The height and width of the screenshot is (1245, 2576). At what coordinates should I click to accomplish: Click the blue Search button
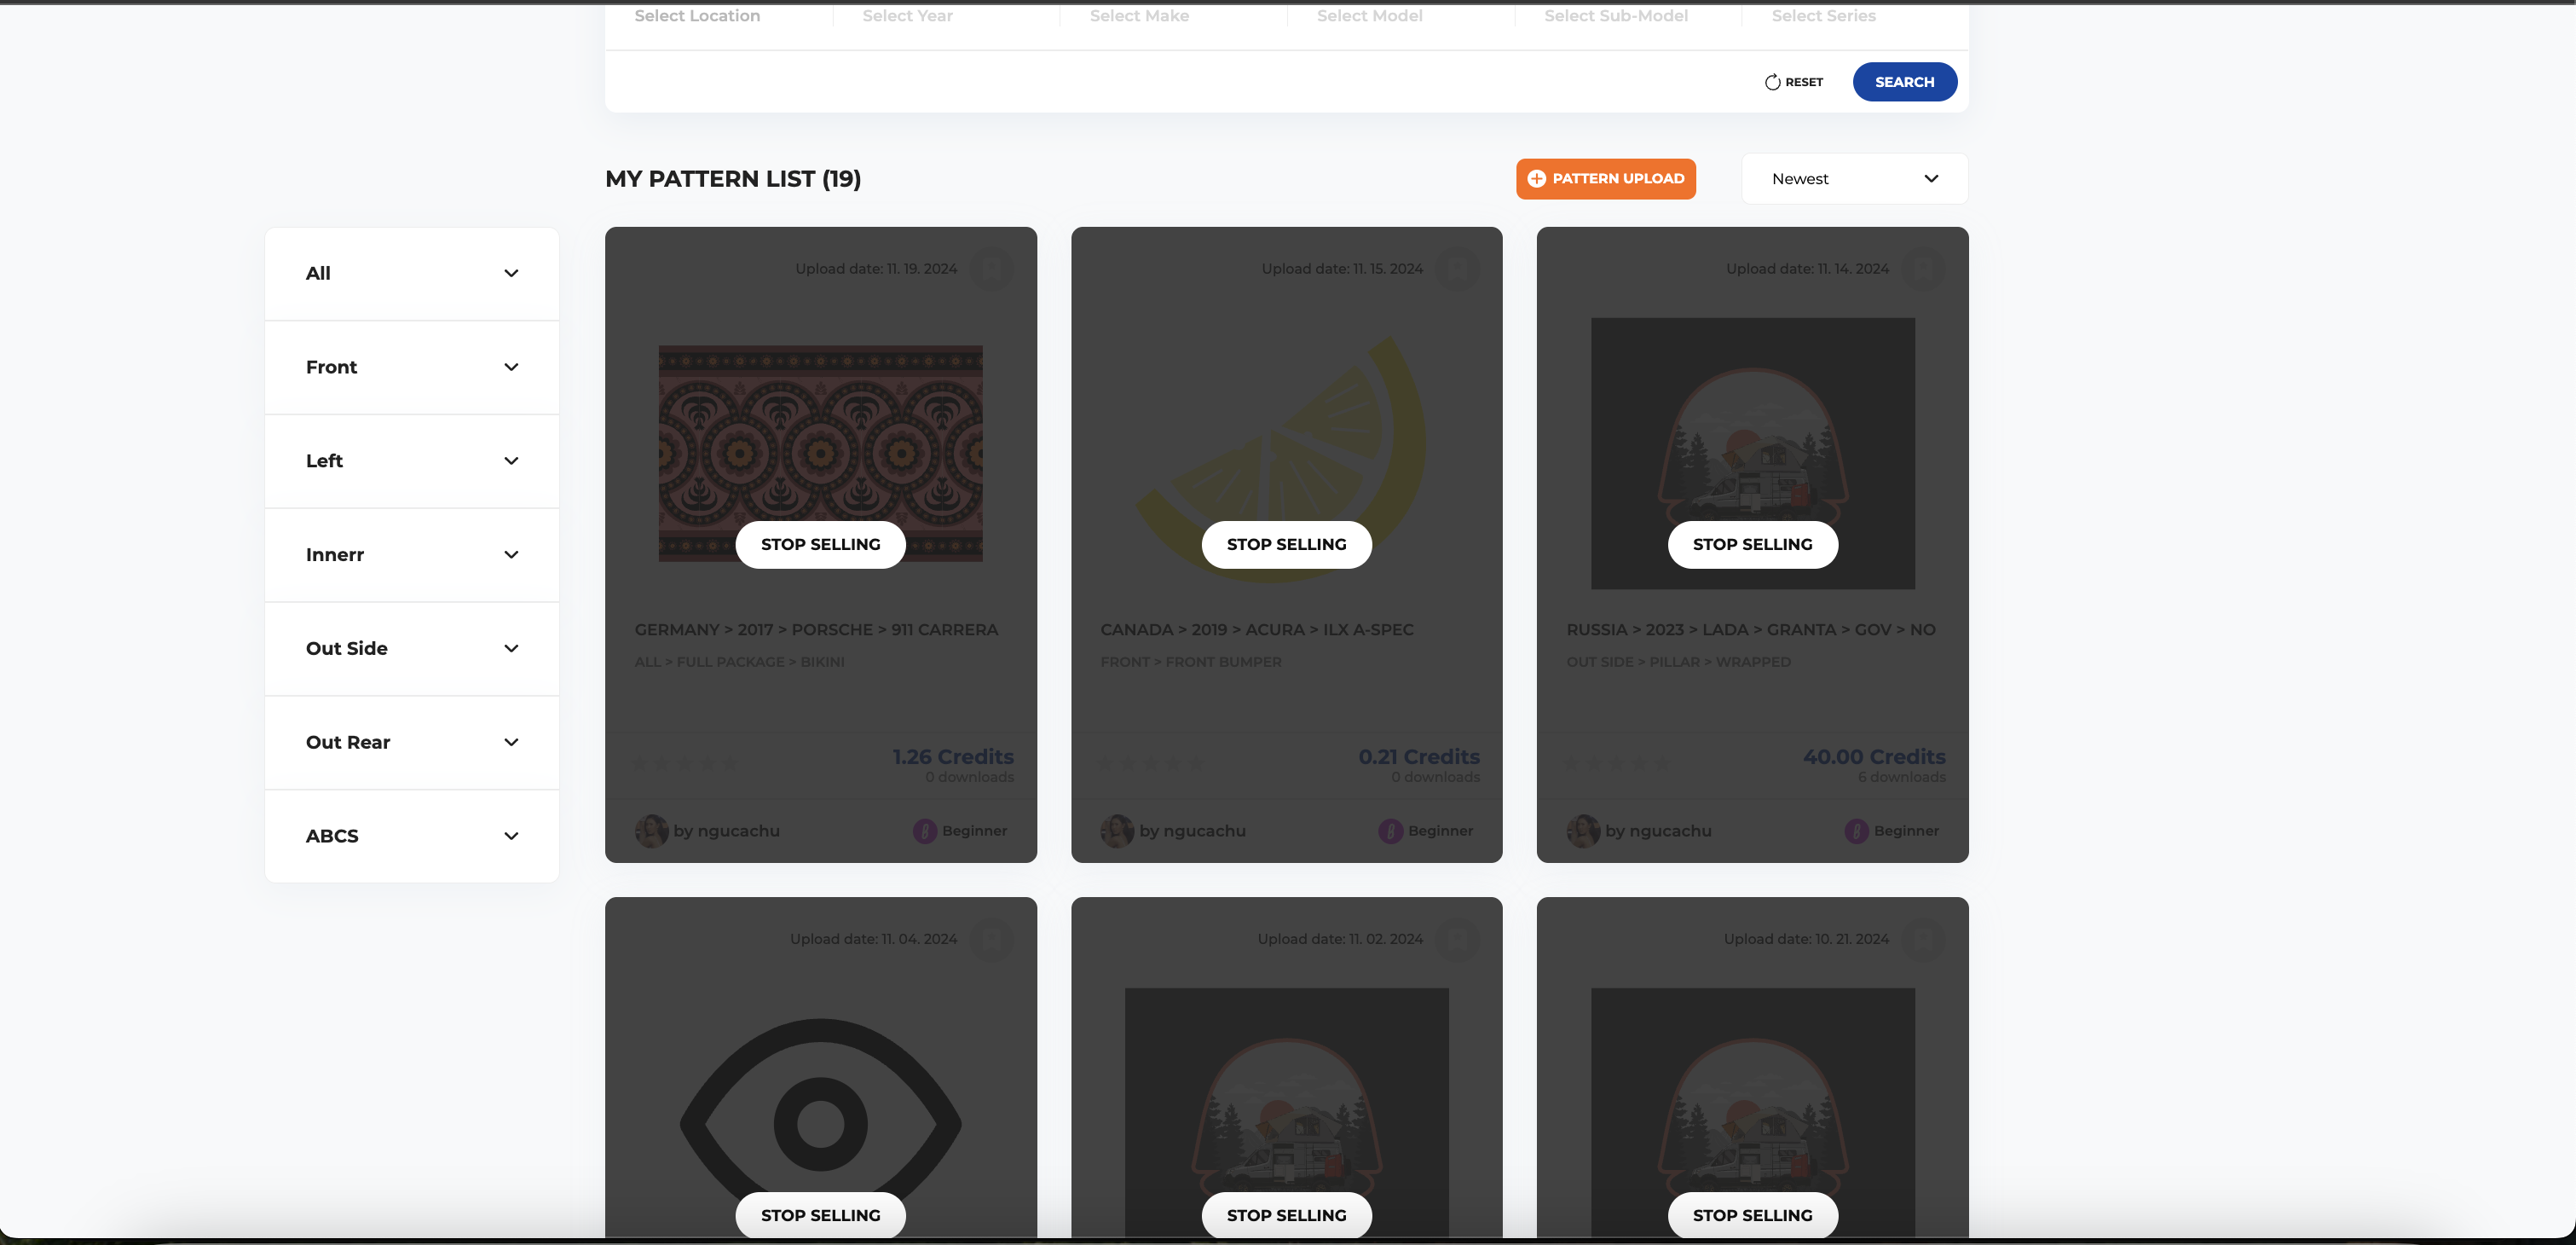point(1905,82)
